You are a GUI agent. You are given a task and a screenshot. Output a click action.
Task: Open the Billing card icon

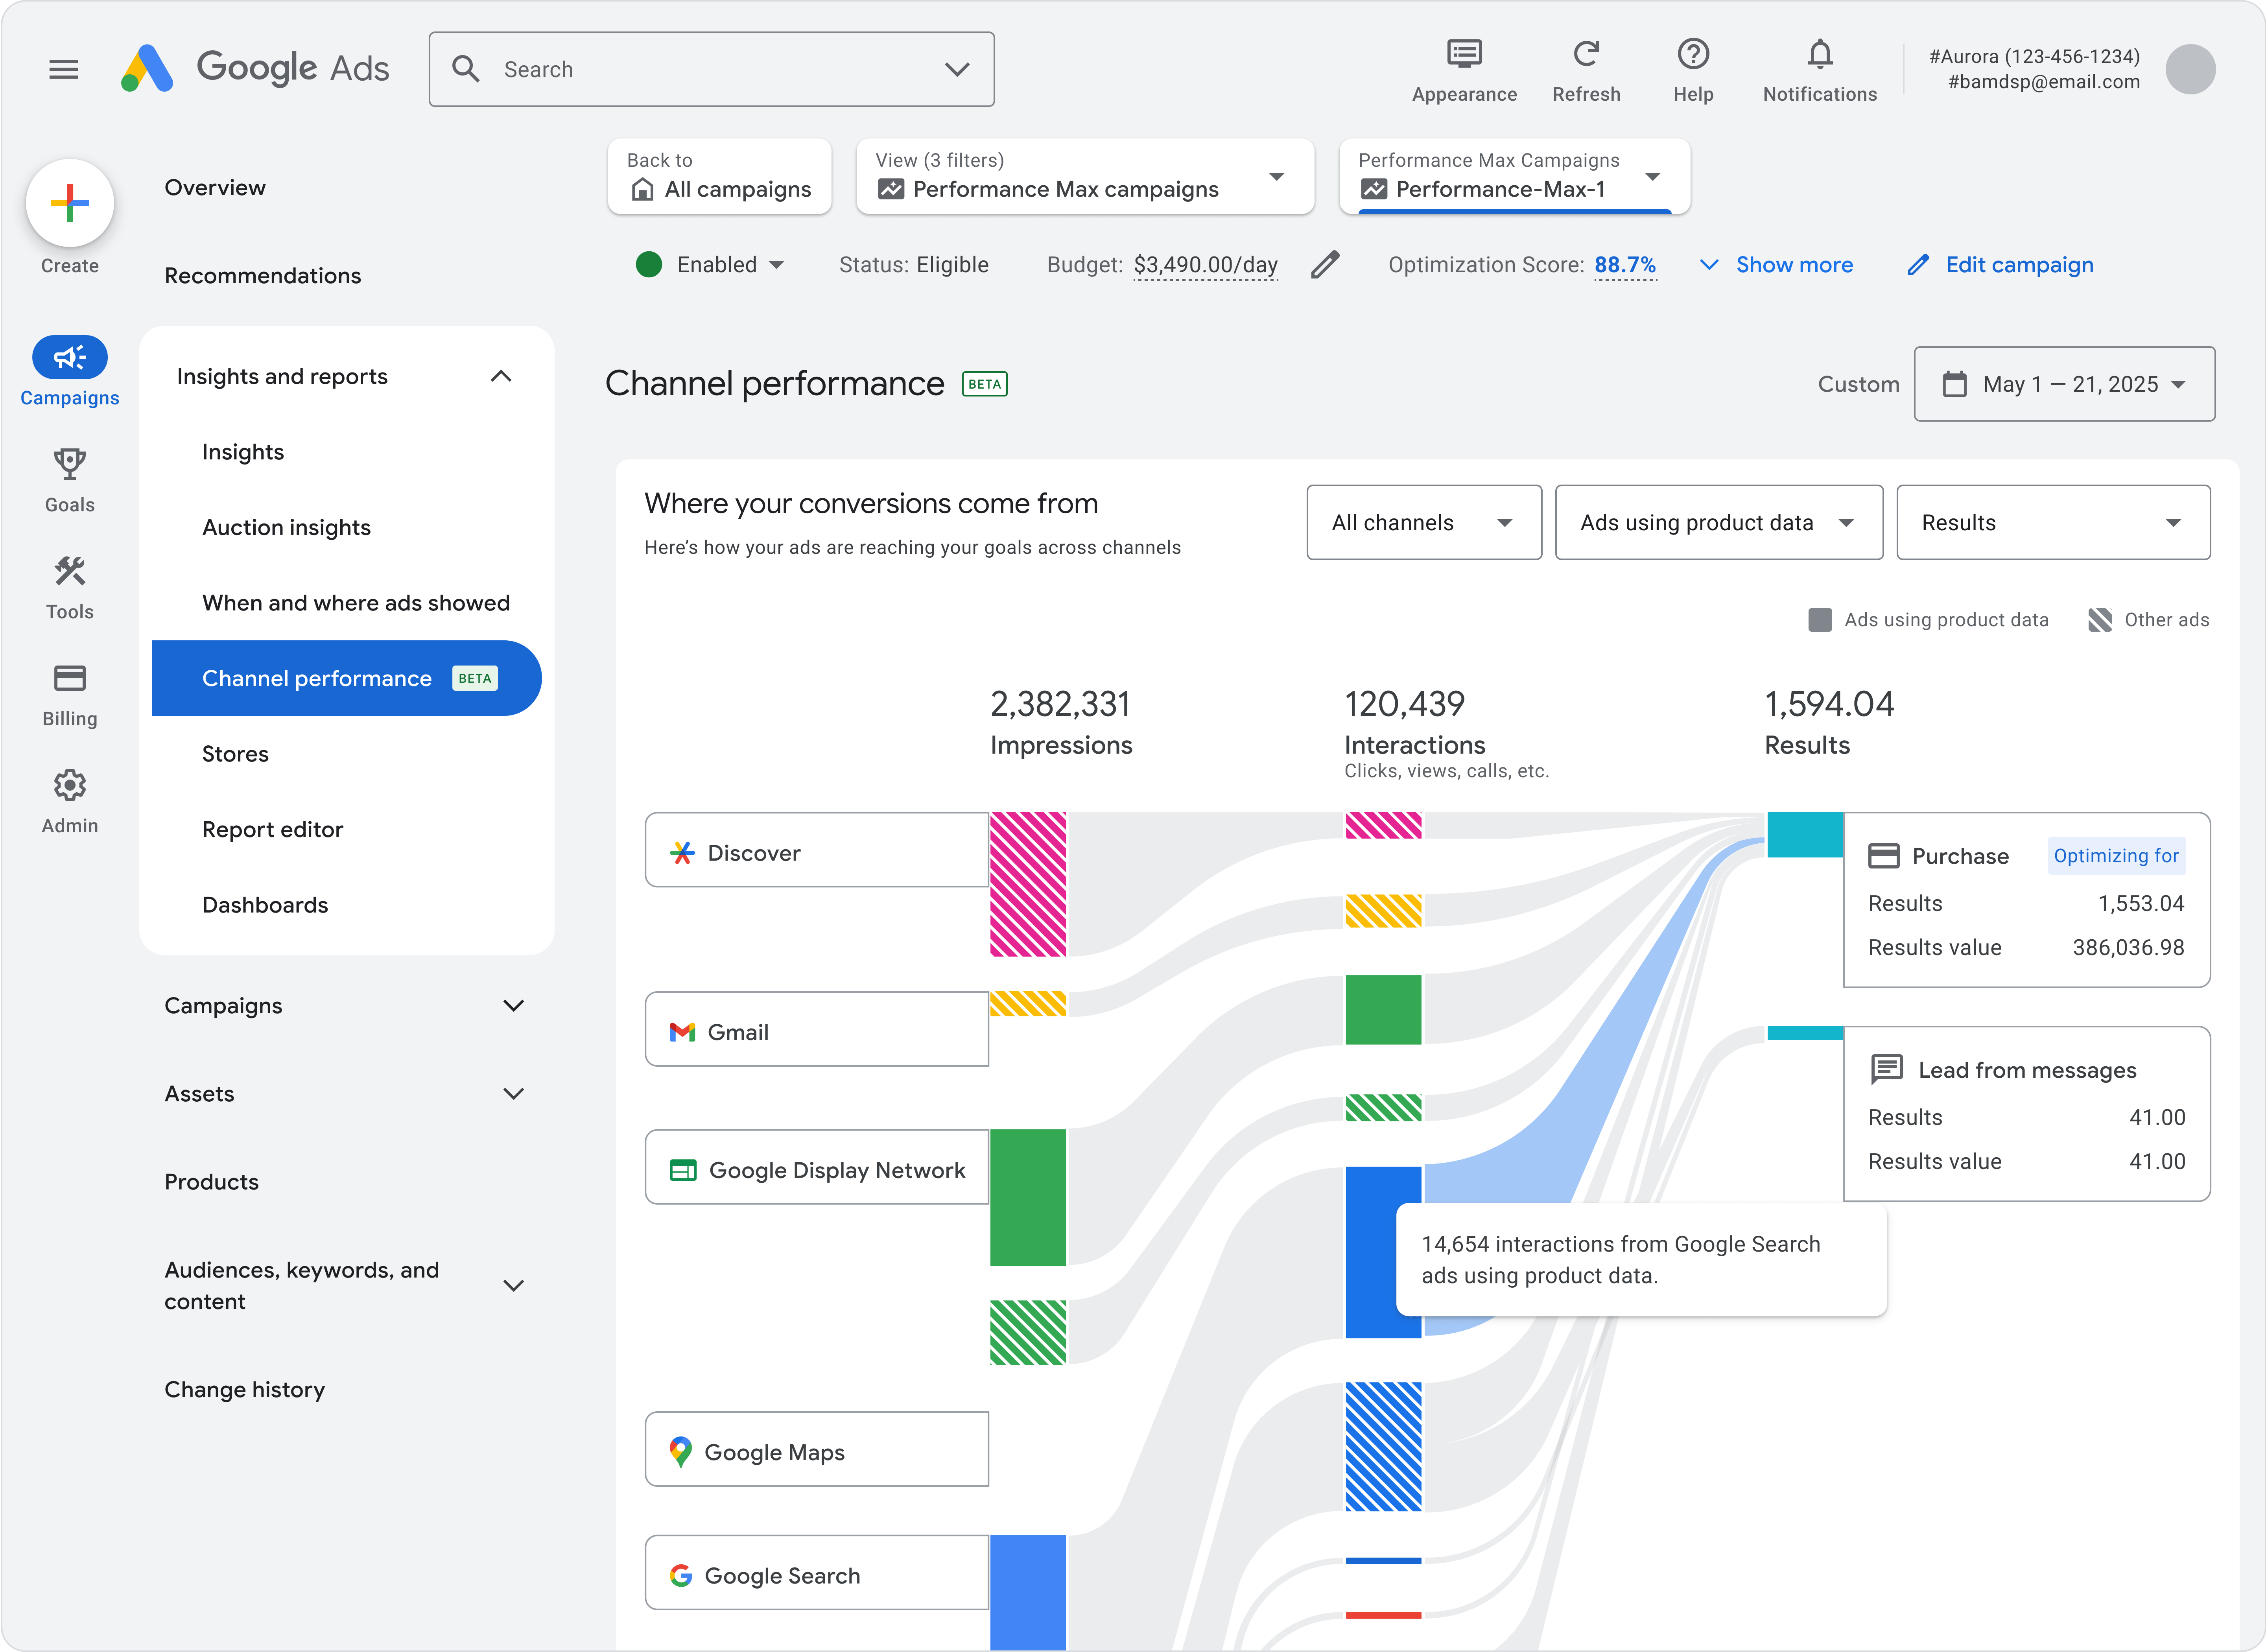click(x=70, y=678)
